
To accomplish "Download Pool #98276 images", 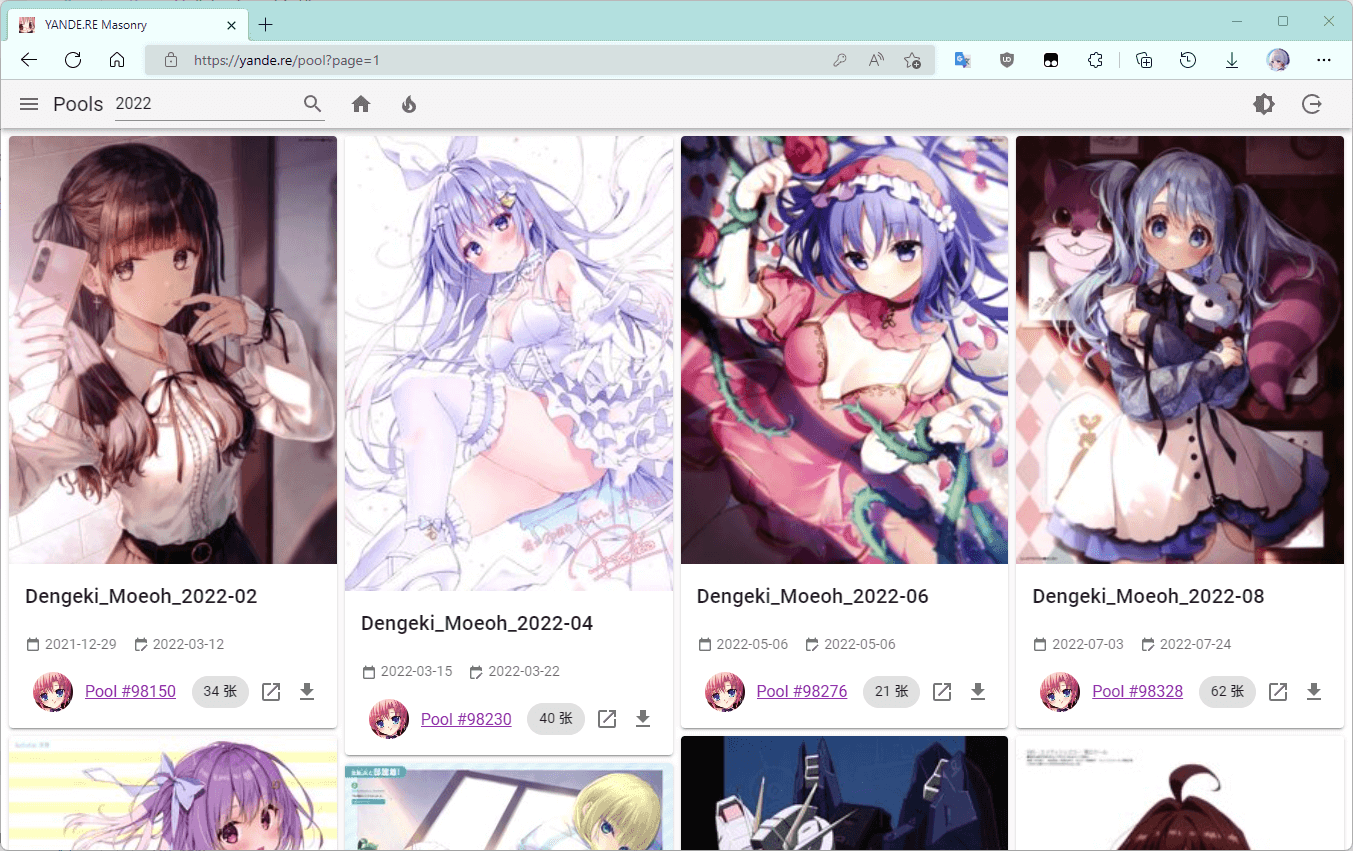I will 978,691.
